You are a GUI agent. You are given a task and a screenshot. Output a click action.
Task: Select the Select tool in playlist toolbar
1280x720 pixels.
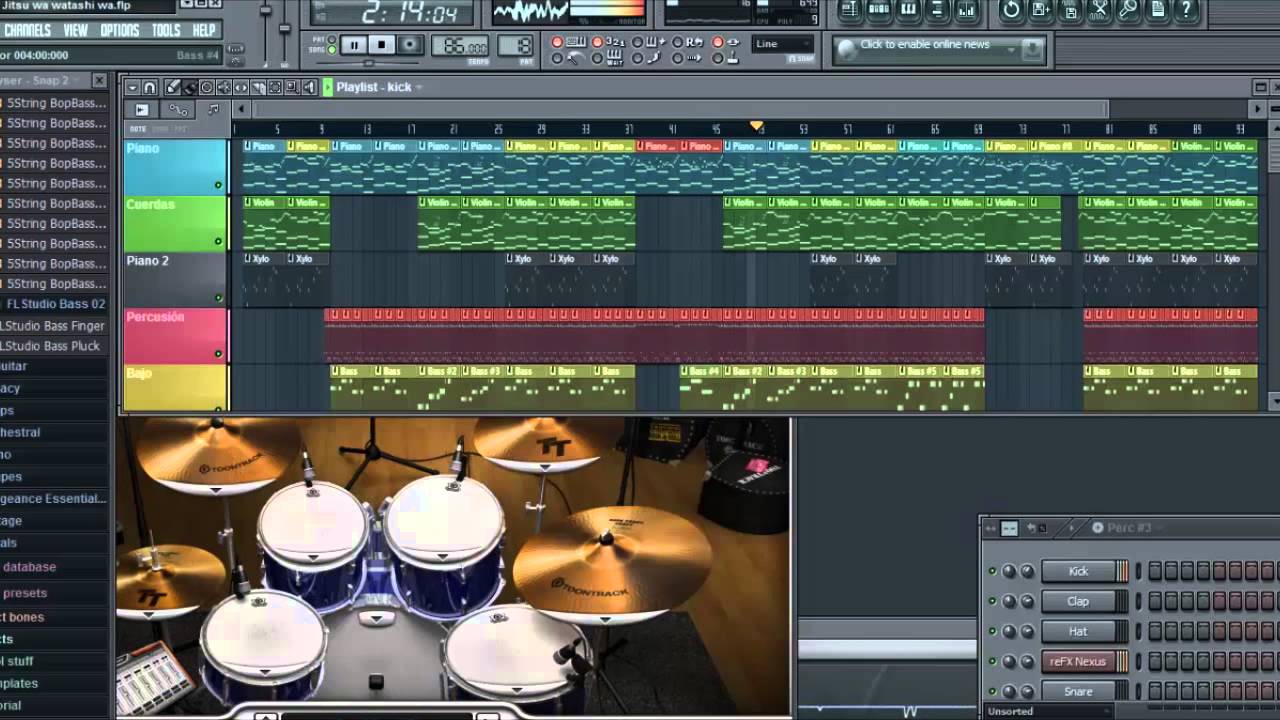[x=275, y=87]
